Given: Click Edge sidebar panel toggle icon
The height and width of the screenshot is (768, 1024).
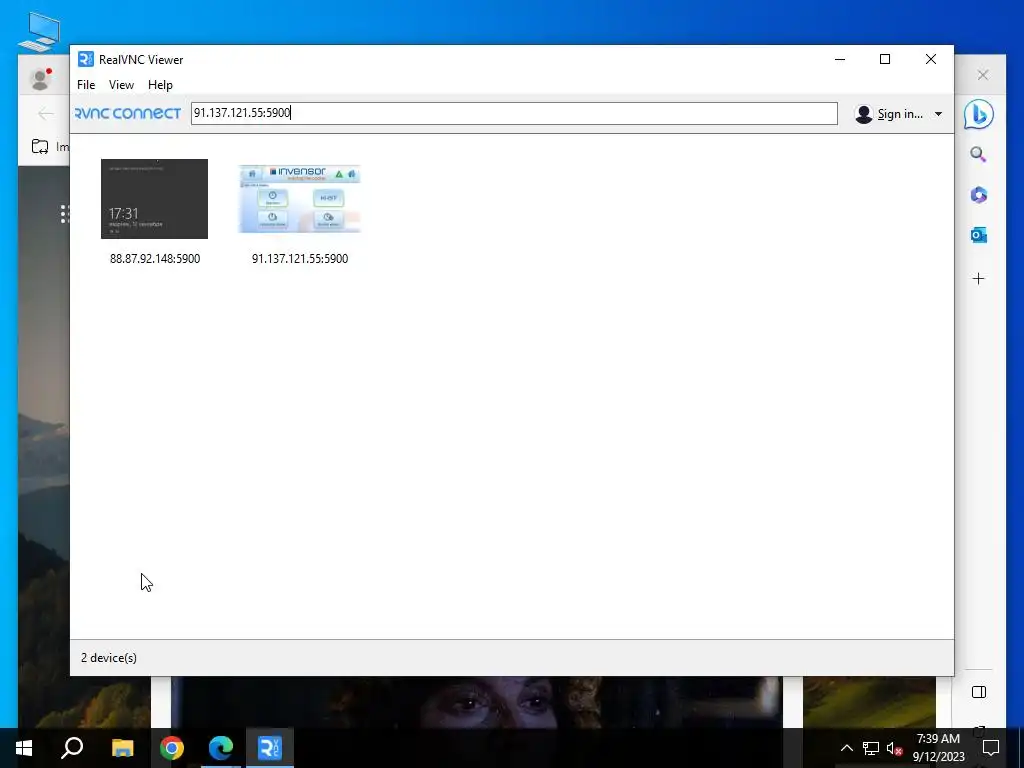Looking at the screenshot, I should click(978, 692).
